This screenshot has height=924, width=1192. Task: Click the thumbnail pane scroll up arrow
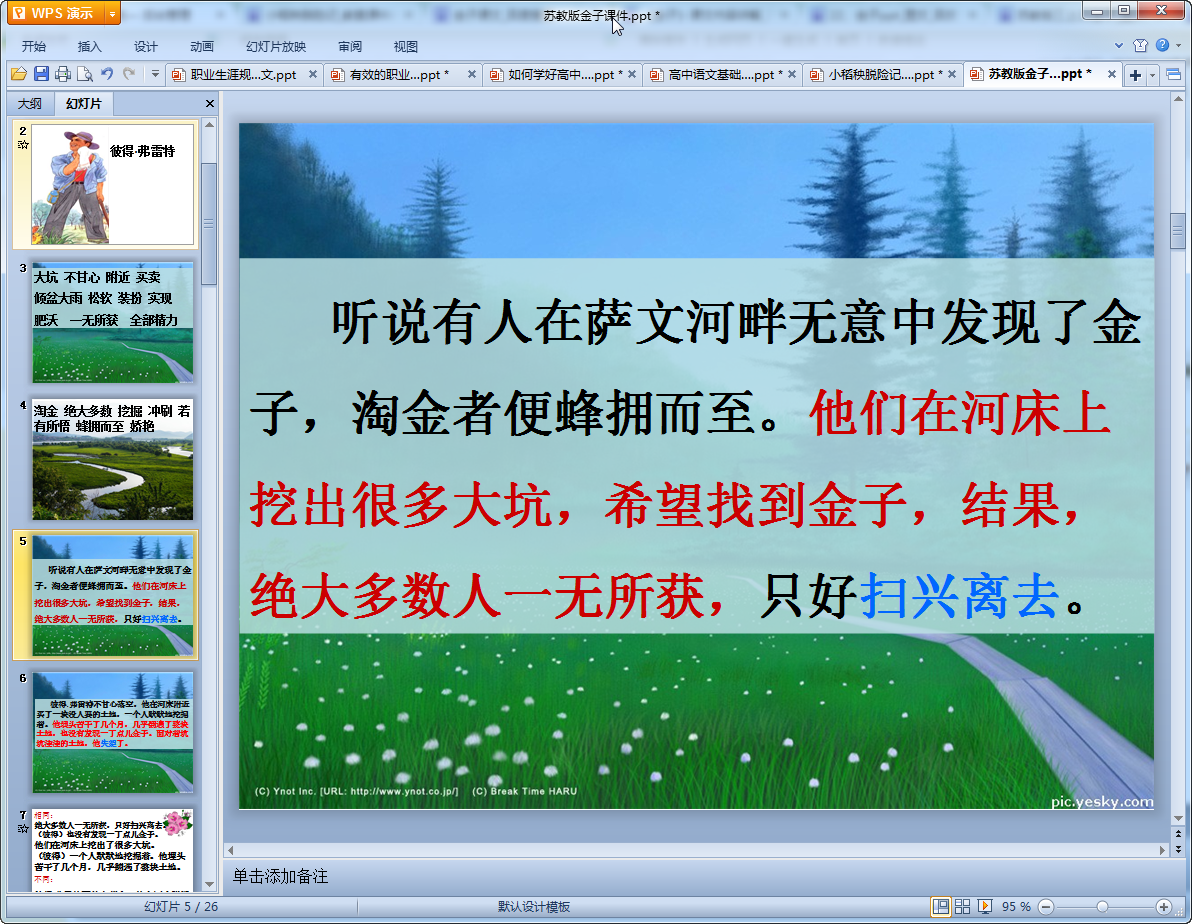[x=210, y=124]
